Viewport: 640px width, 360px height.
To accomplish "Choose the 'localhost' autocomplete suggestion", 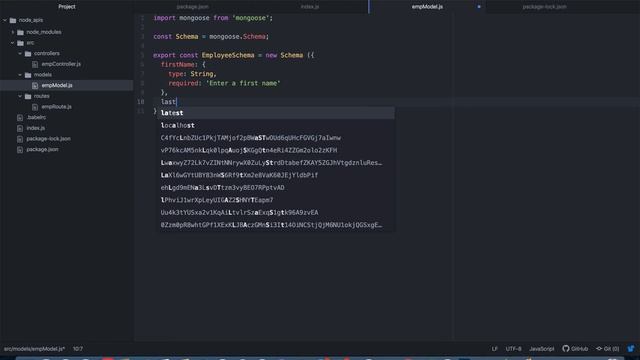I will point(276,125).
